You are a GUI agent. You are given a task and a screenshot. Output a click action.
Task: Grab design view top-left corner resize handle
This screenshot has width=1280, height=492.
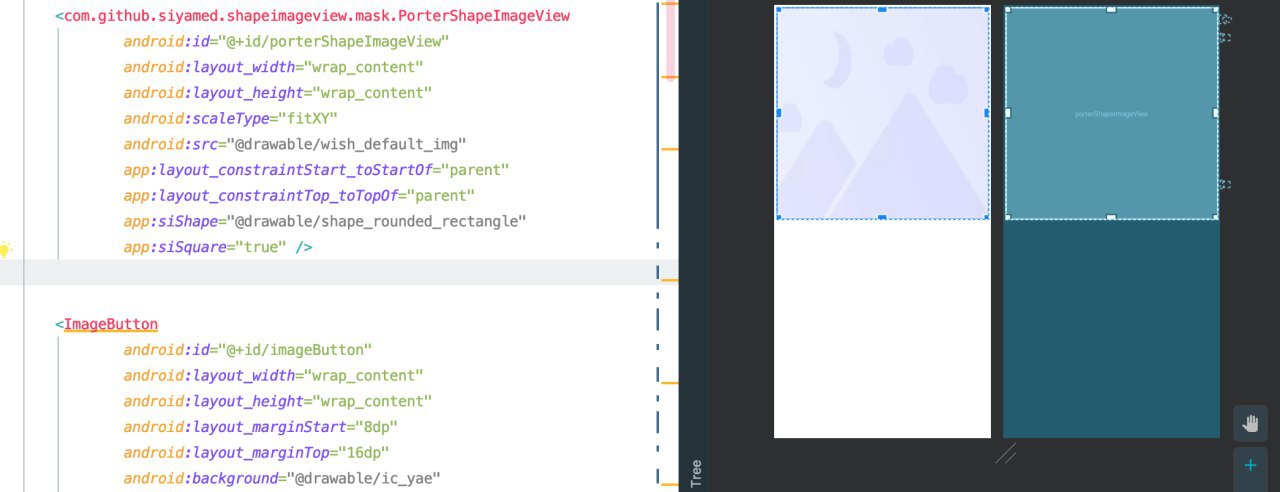(x=778, y=9)
